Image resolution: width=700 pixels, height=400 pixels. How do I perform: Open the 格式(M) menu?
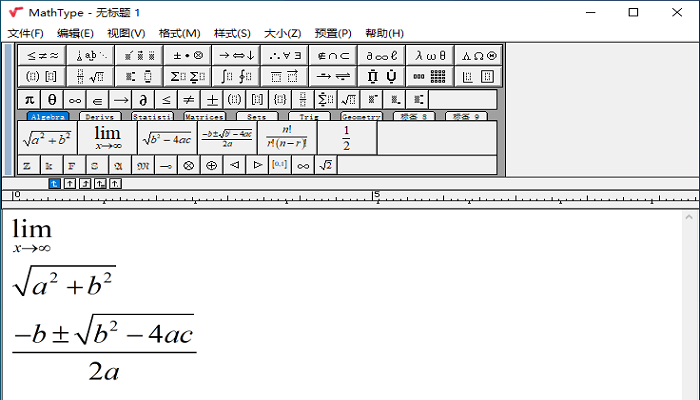pyautogui.click(x=179, y=33)
